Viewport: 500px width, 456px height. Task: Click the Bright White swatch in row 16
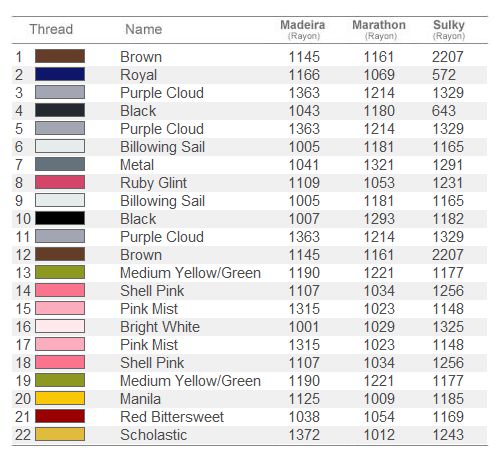click(60, 326)
